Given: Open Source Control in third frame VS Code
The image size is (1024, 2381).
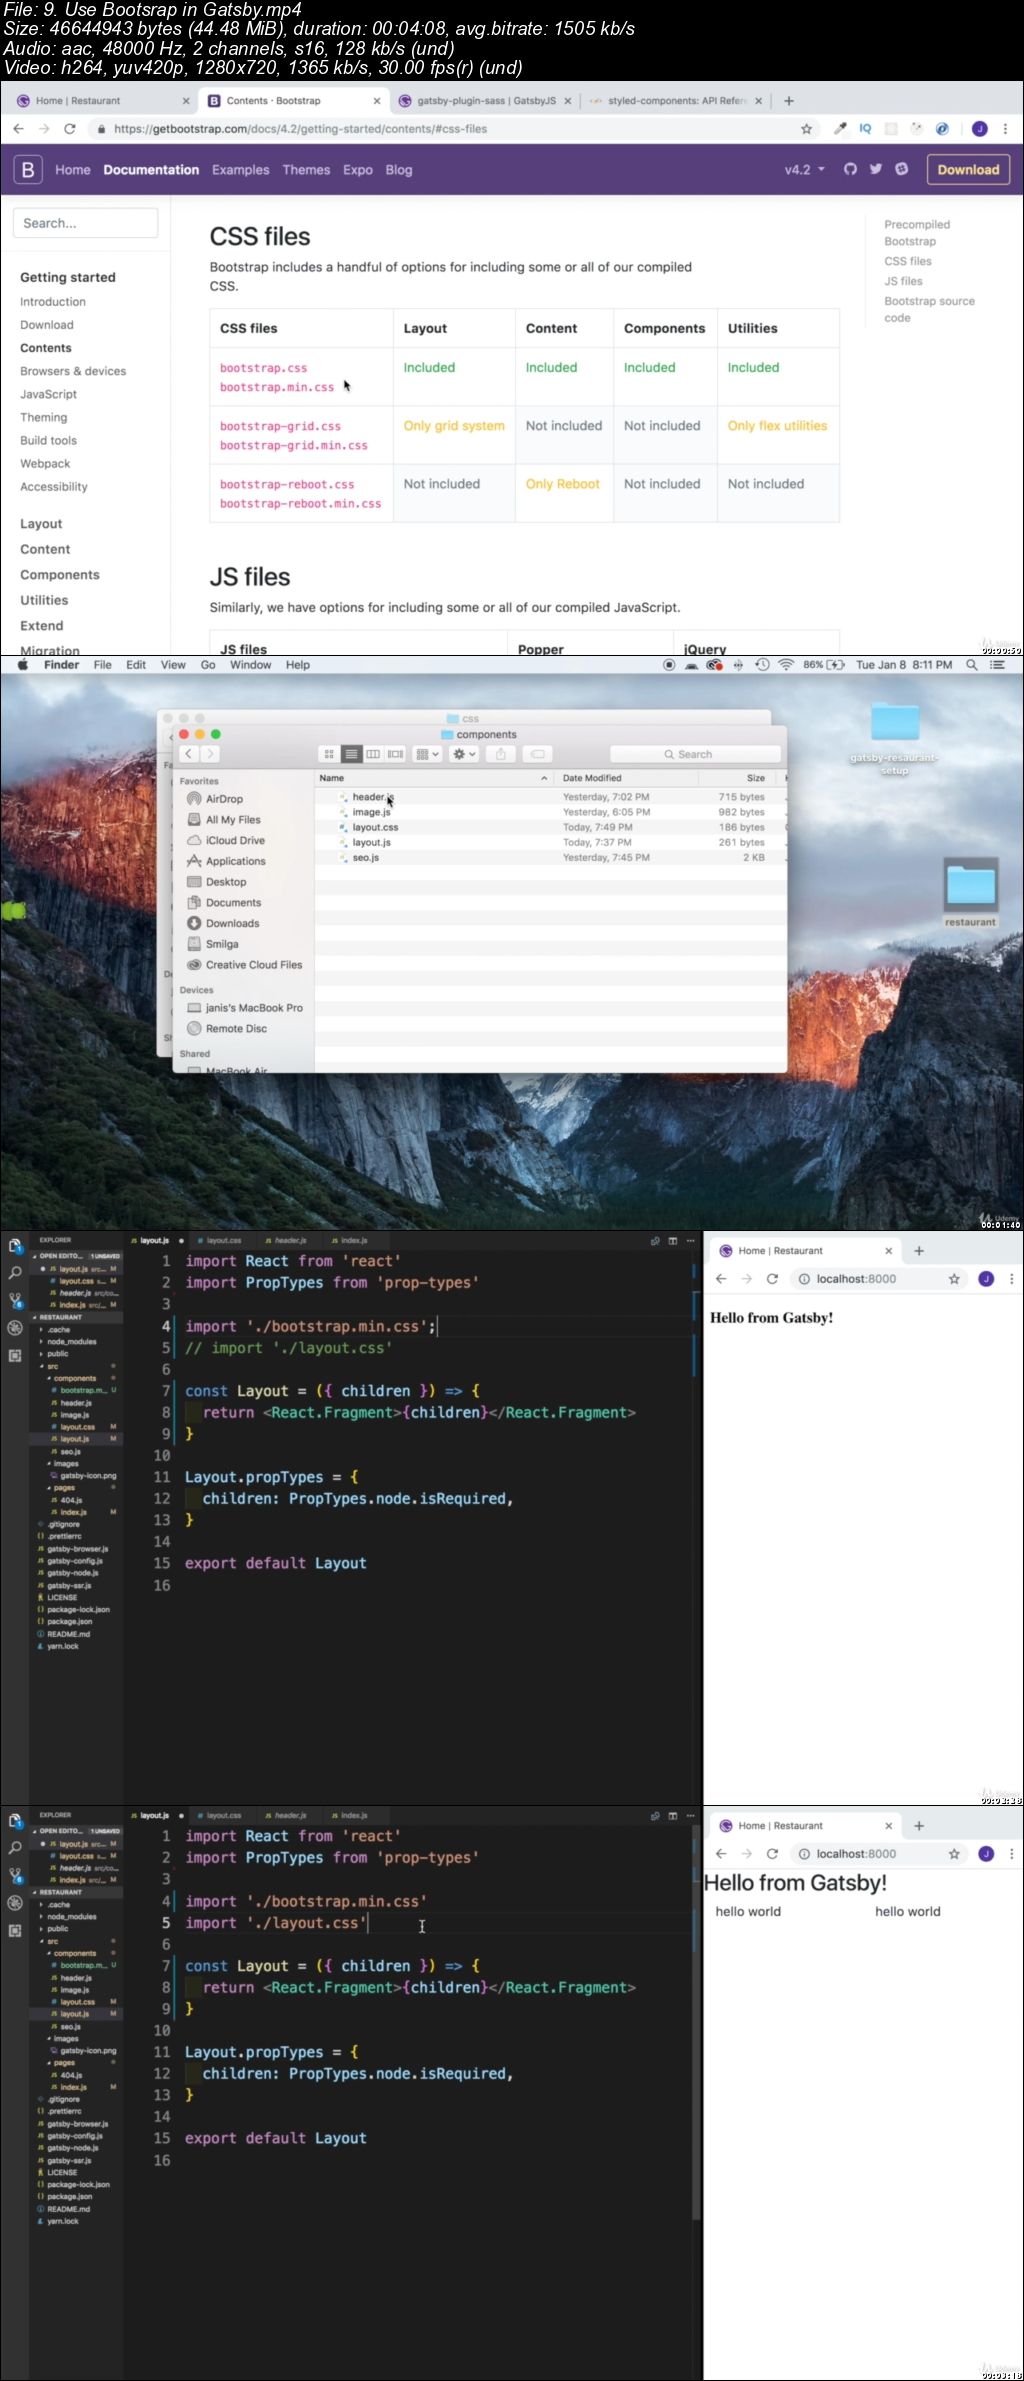Looking at the screenshot, I should (14, 1301).
